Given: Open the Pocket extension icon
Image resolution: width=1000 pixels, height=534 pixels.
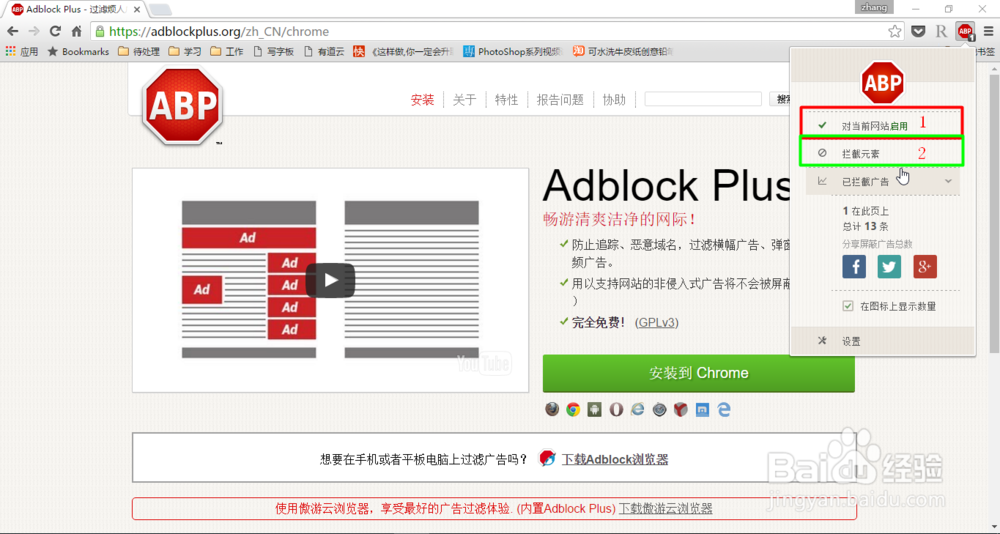Looking at the screenshot, I should (x=918, y=31).
